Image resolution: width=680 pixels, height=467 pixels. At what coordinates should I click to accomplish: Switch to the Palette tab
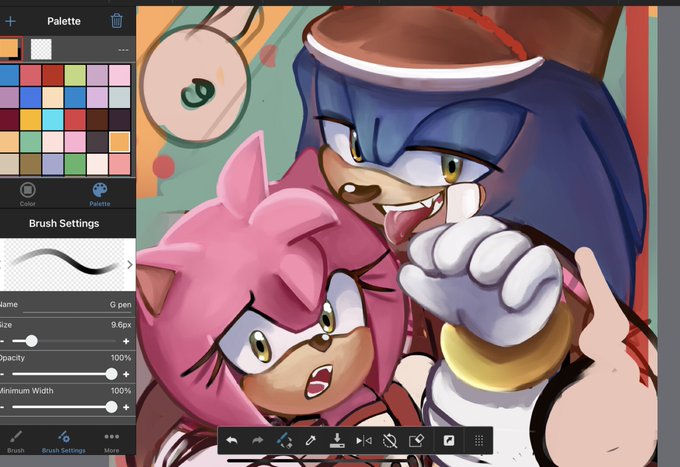click(100, 194)
